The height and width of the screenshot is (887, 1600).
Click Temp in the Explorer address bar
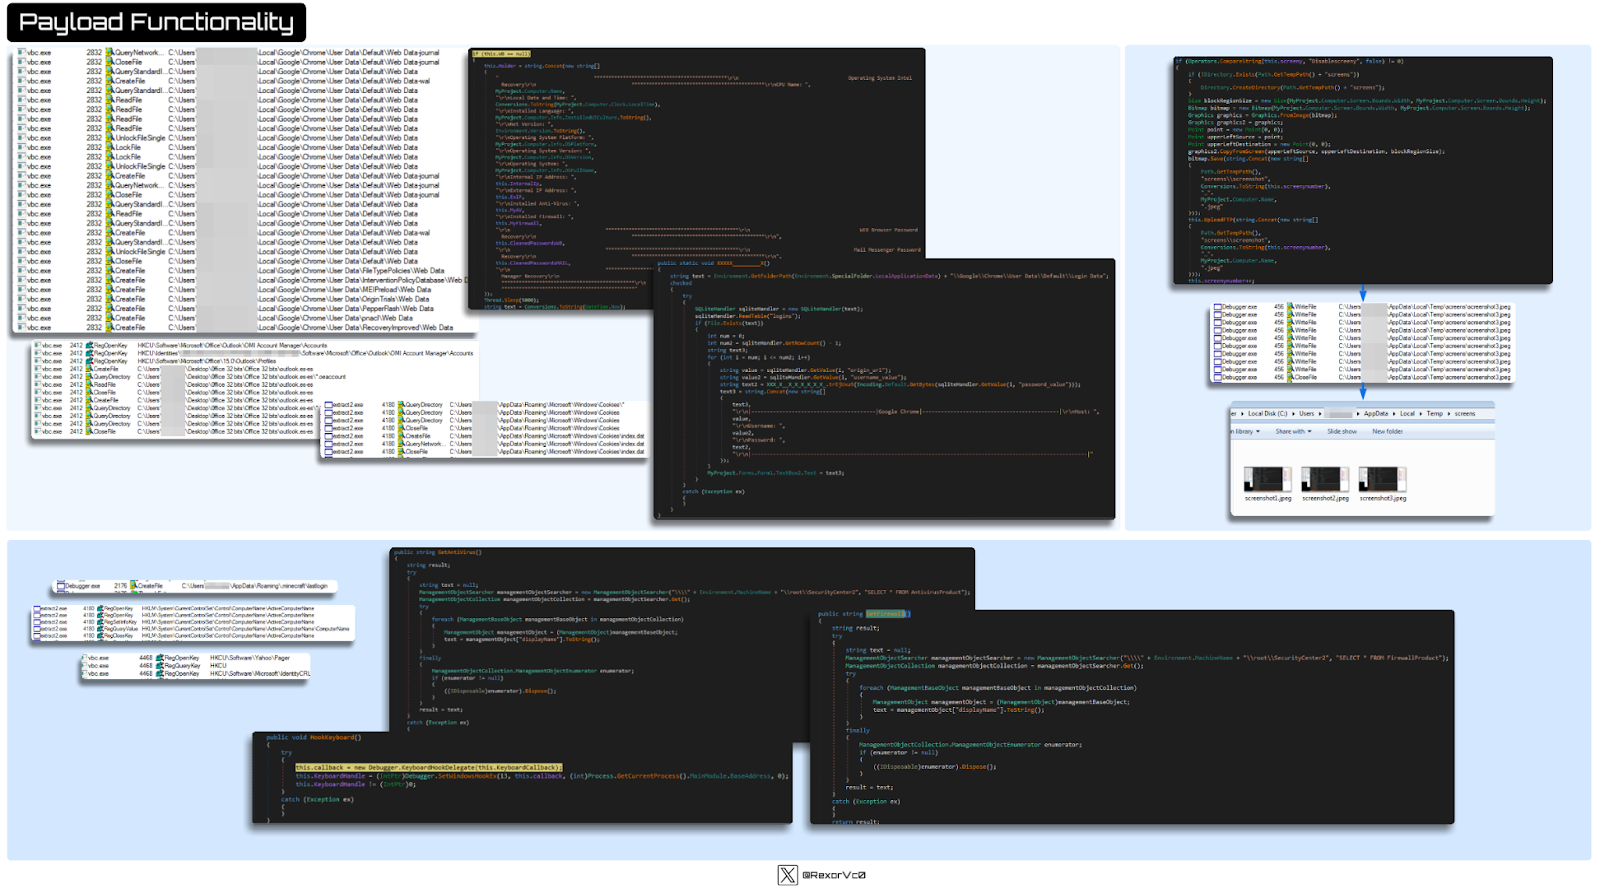tap(1435, 414)
